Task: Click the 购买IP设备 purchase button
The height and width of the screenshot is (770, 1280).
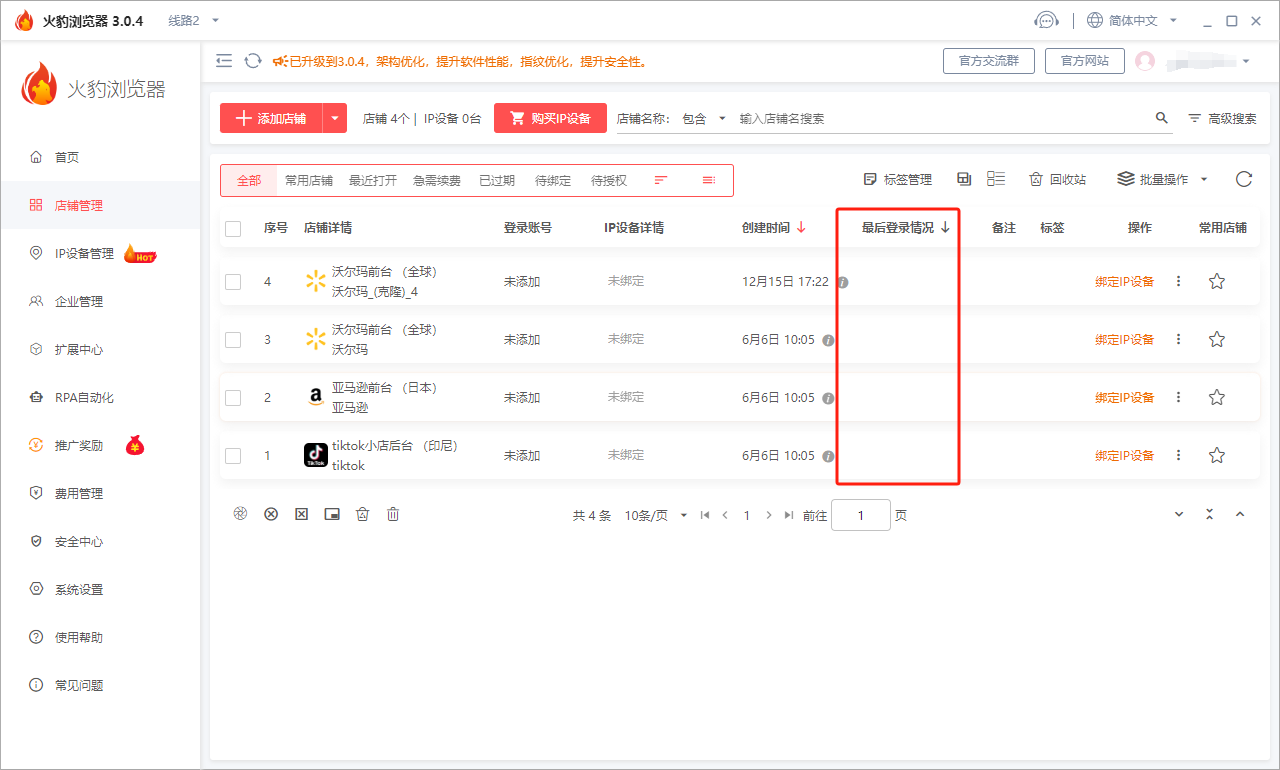Action: (x=550, y=117)
